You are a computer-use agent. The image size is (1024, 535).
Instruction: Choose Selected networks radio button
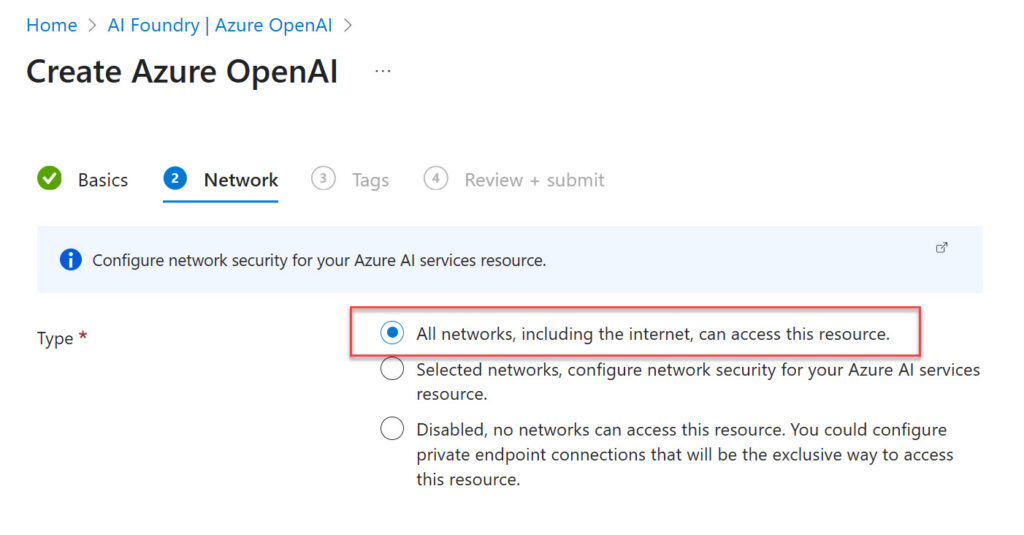point(392,368)
